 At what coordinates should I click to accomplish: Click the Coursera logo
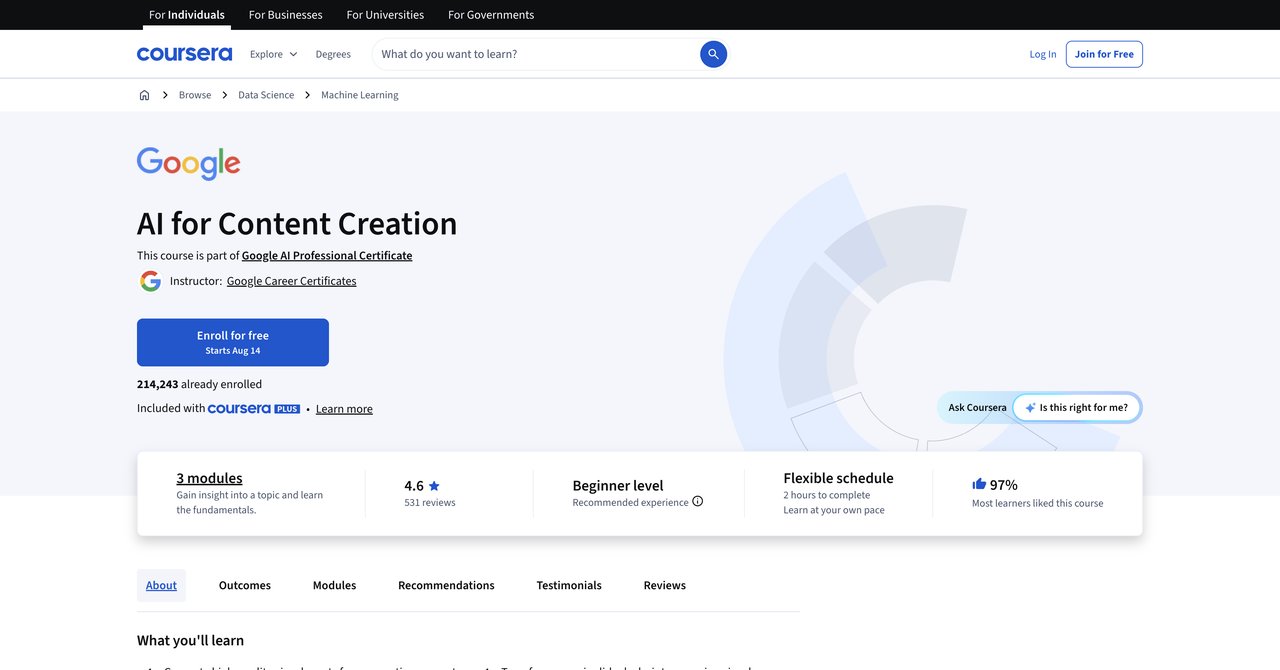184,54
